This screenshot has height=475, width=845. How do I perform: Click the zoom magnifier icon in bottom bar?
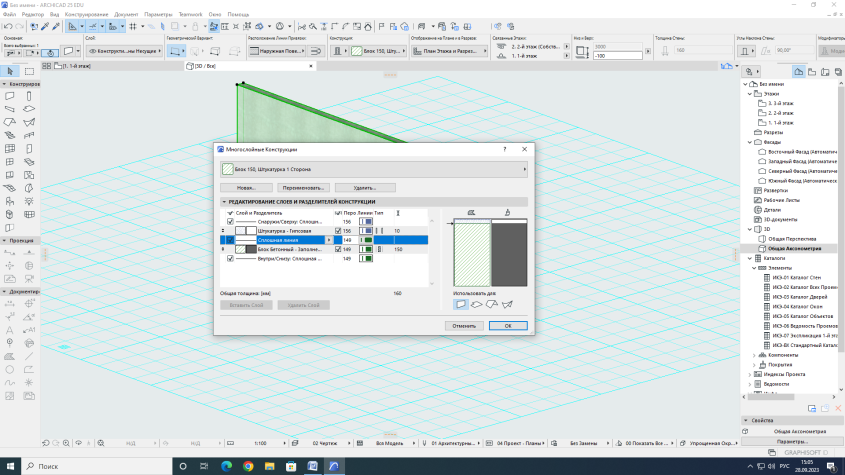(66, 443)
